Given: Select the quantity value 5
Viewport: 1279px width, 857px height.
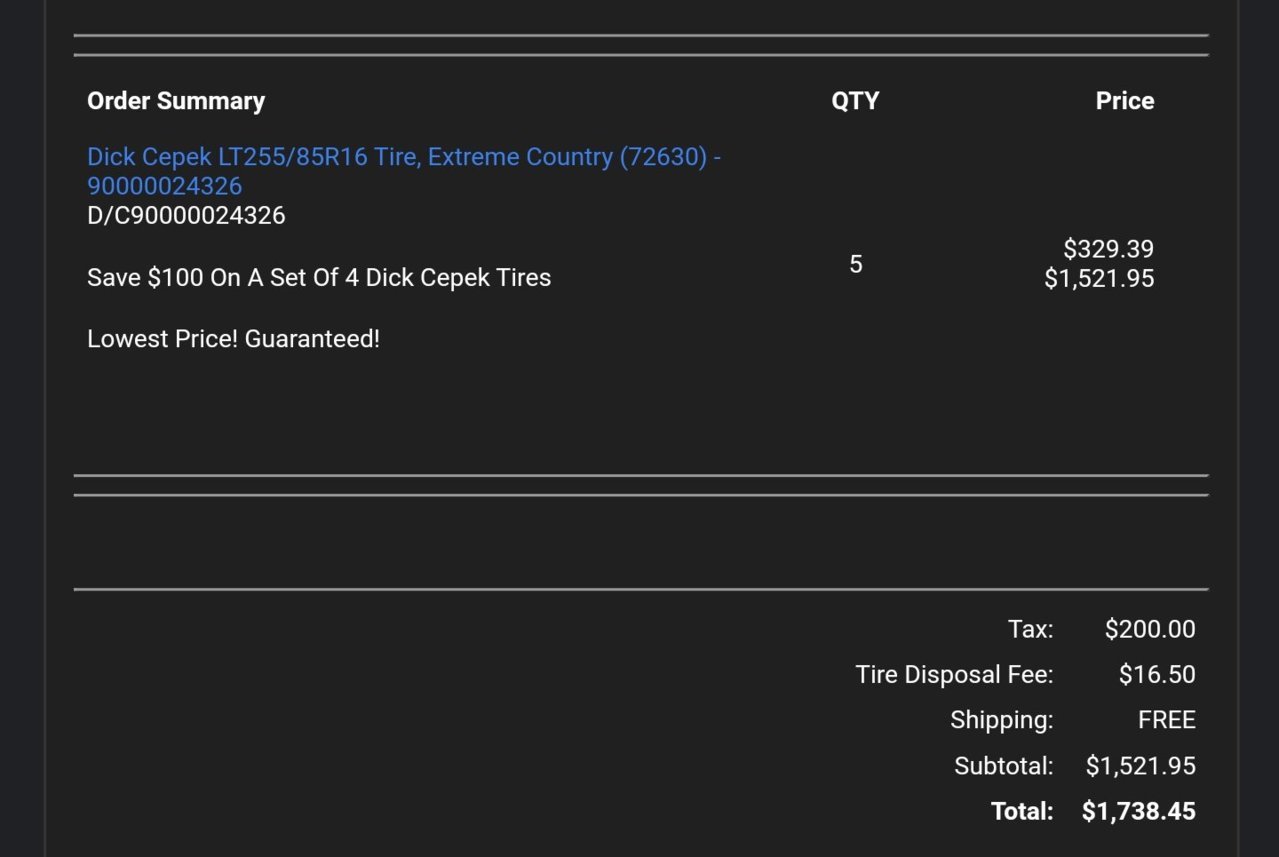Looking at the screenshot, I should [856, 264].
